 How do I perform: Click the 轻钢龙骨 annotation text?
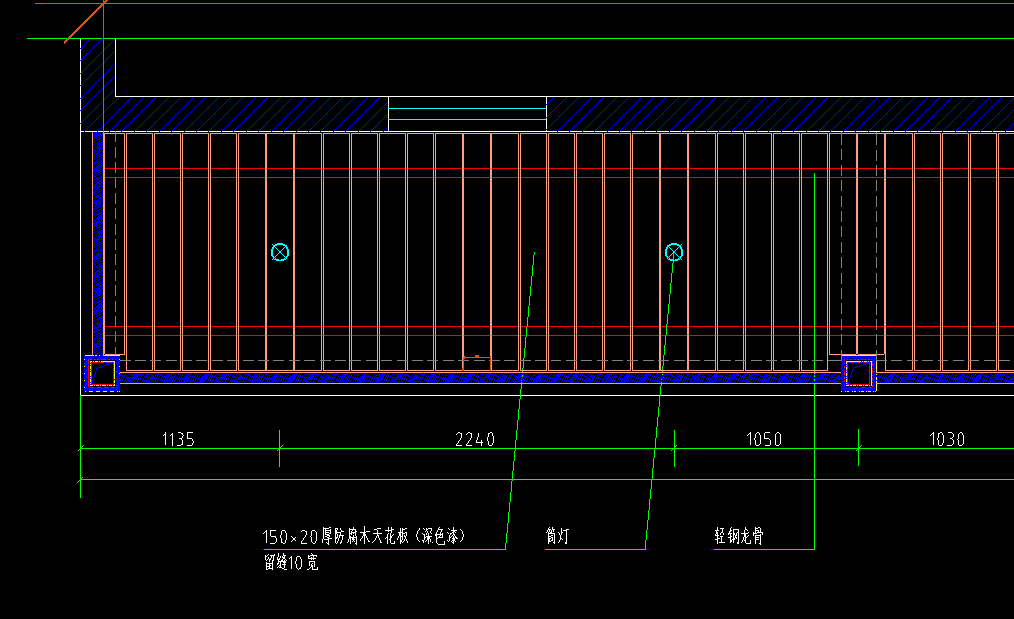click(739, 537)
